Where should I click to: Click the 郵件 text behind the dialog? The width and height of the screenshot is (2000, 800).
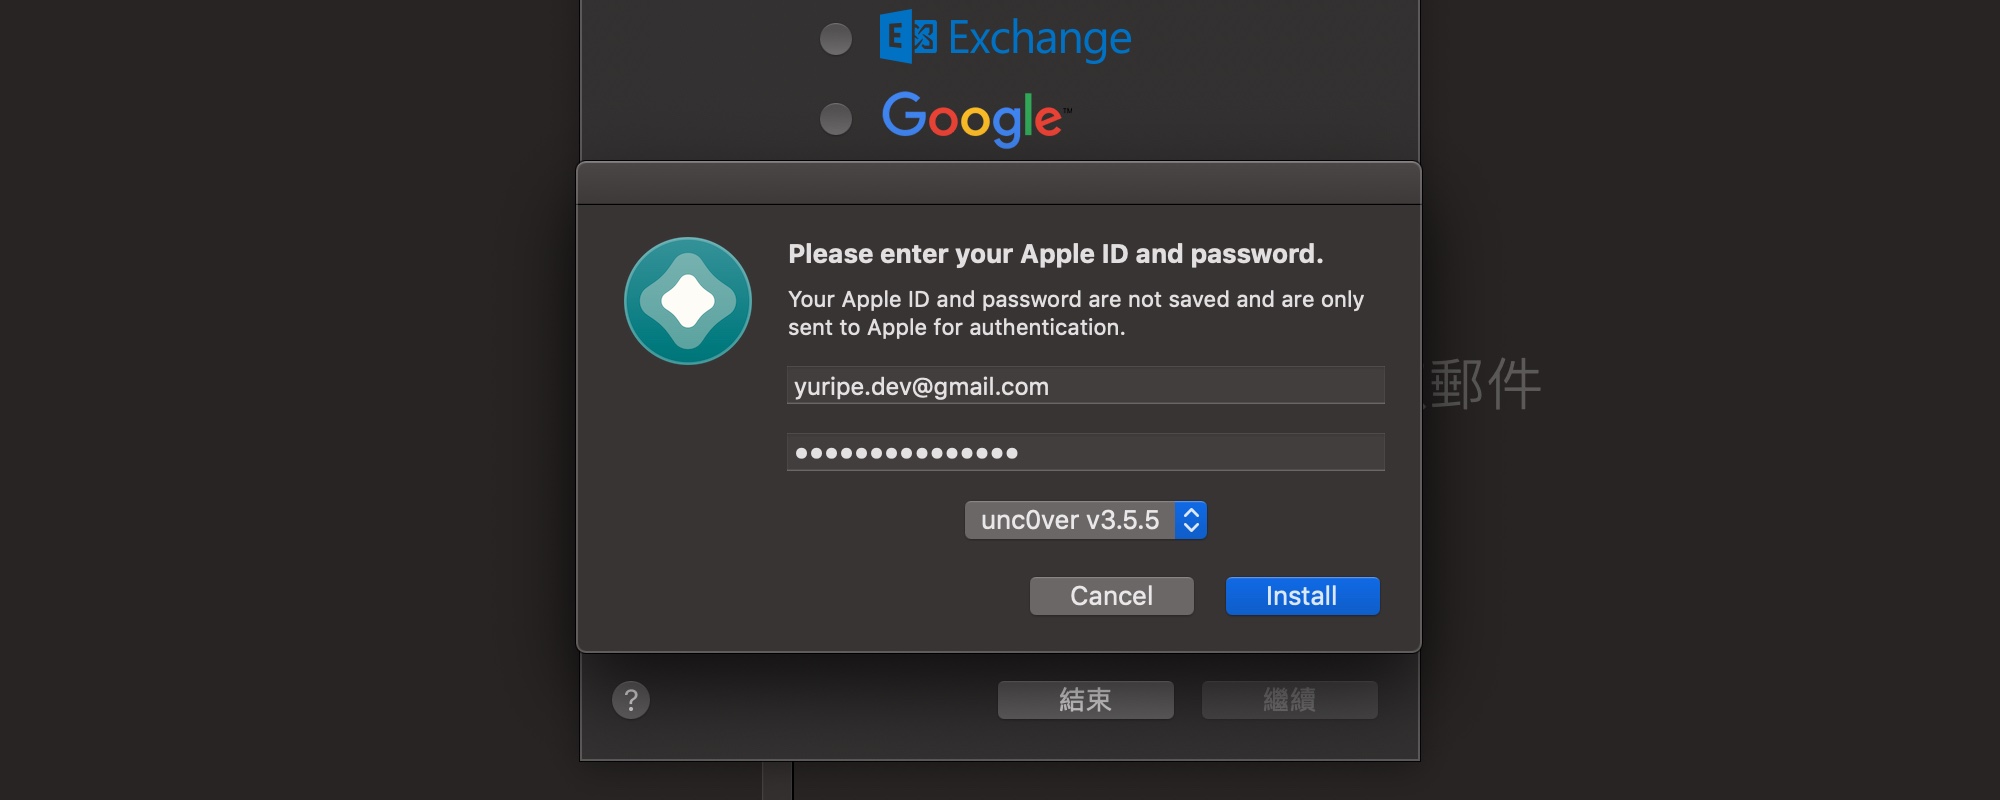coord(1486,384)
